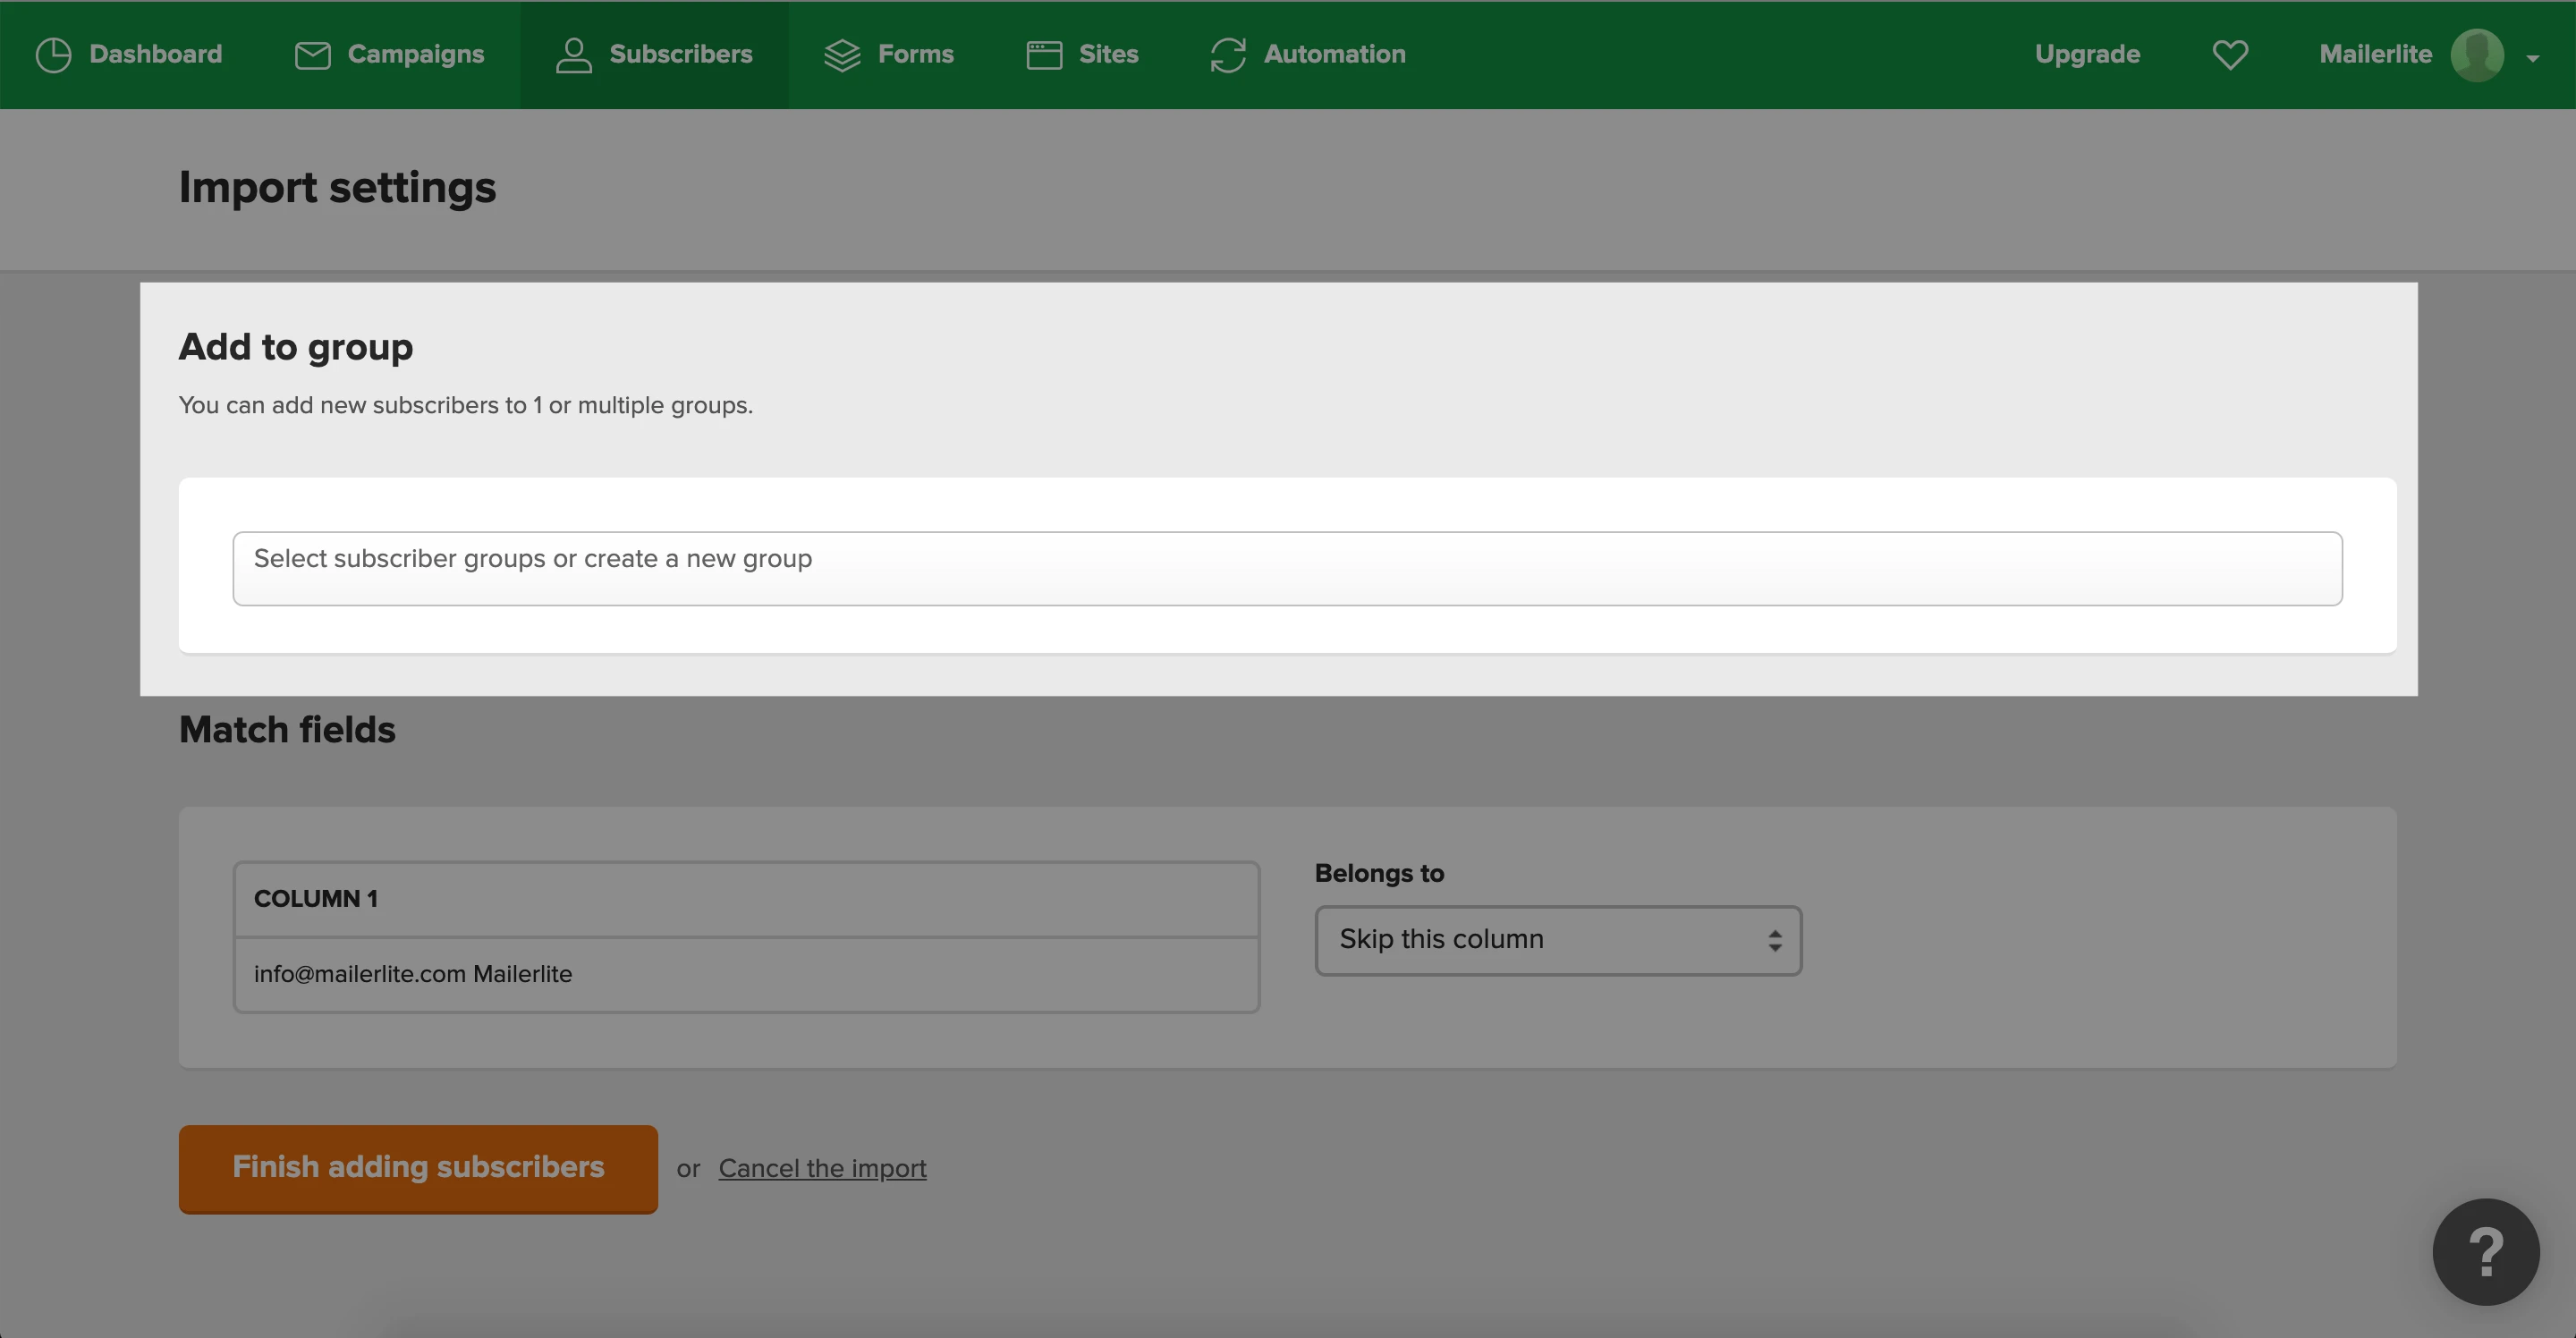Expand the account menu caret arrow

(2533, 59)
